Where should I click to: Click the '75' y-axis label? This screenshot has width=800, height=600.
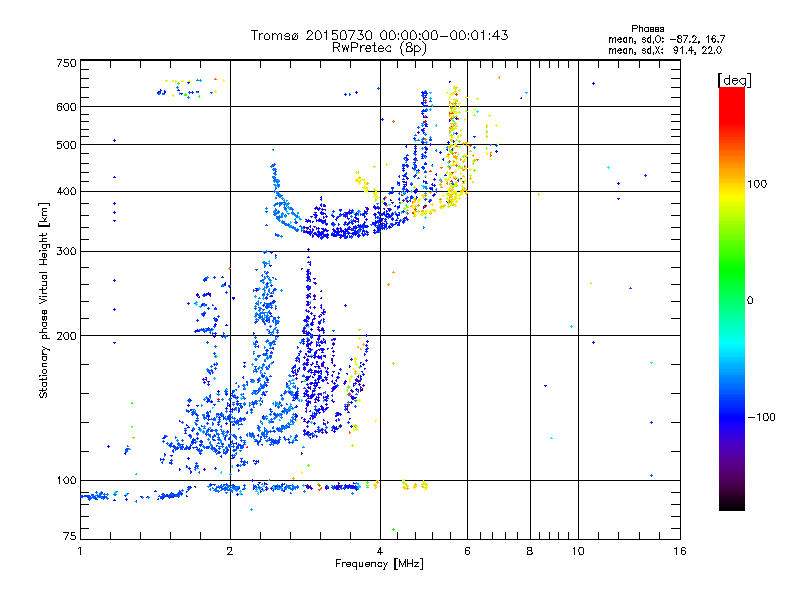point(70,536)
